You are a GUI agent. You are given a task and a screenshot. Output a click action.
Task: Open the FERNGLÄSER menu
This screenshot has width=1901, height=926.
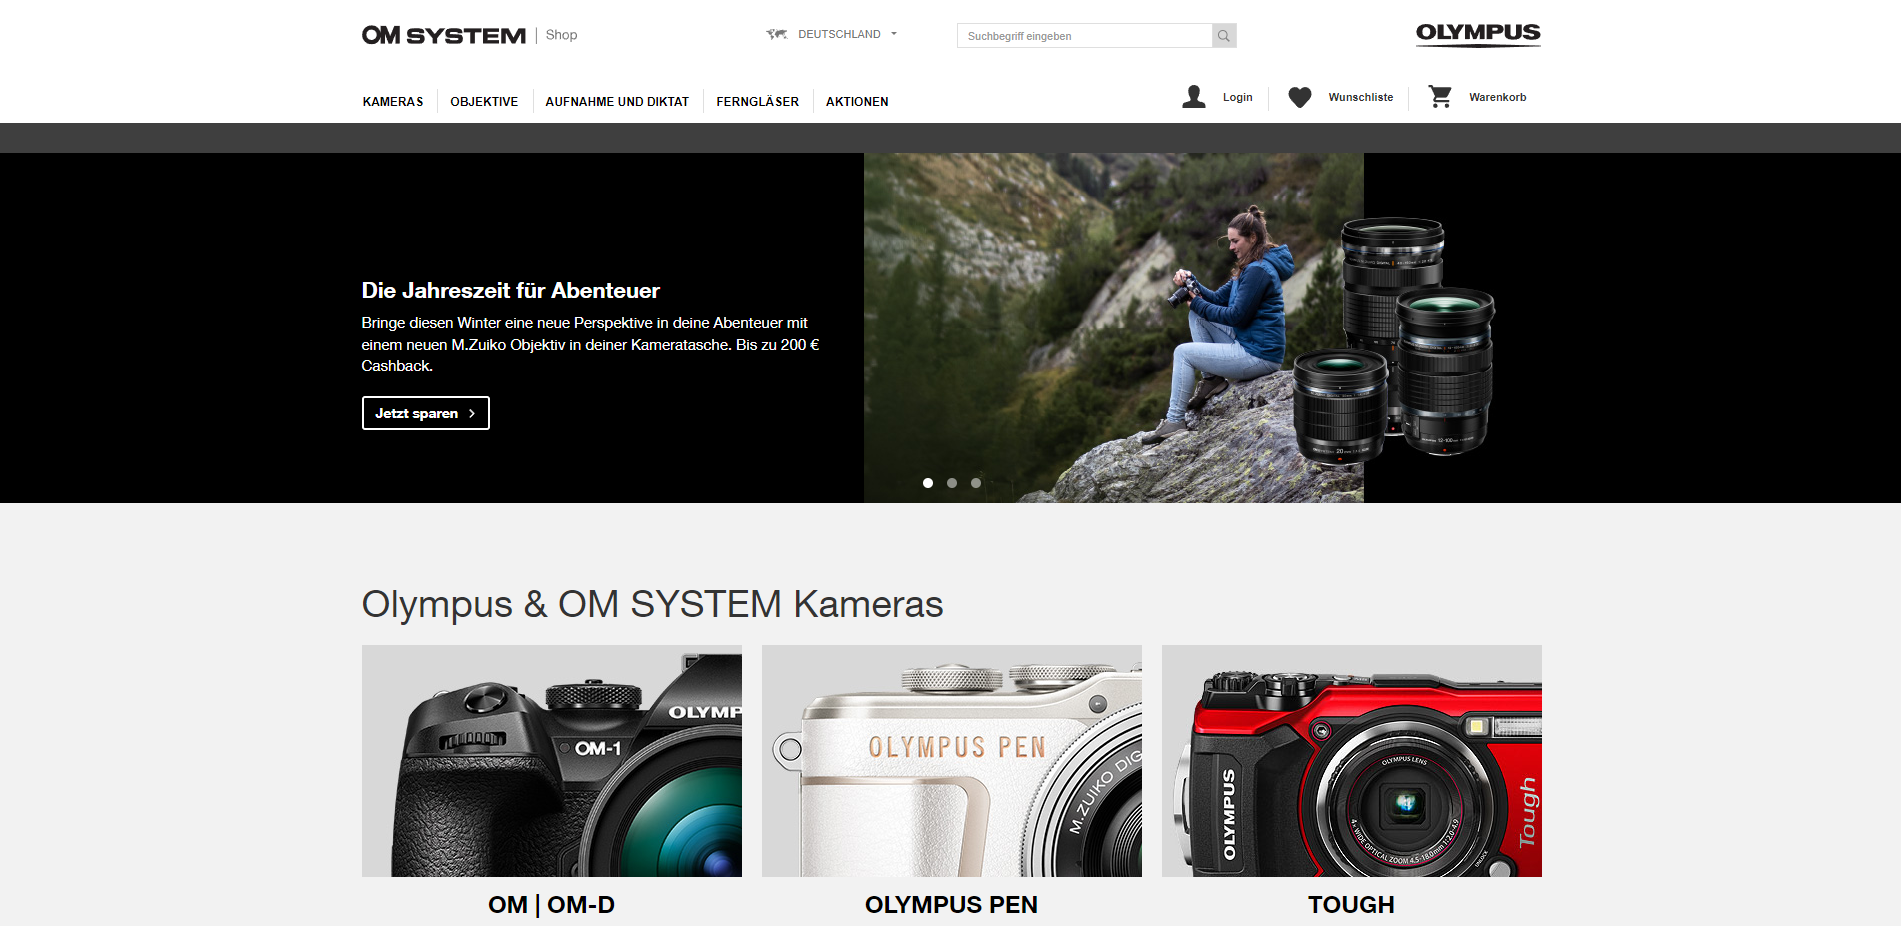758,102
